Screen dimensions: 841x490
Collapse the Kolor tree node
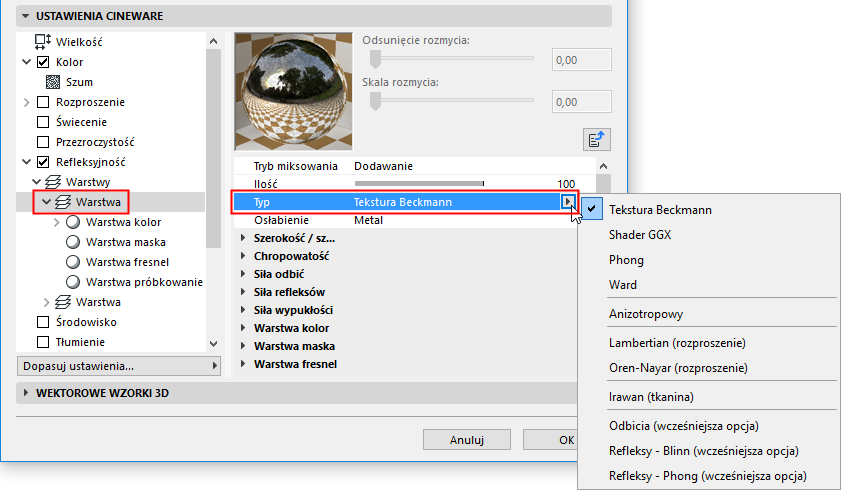pos(26,62)
